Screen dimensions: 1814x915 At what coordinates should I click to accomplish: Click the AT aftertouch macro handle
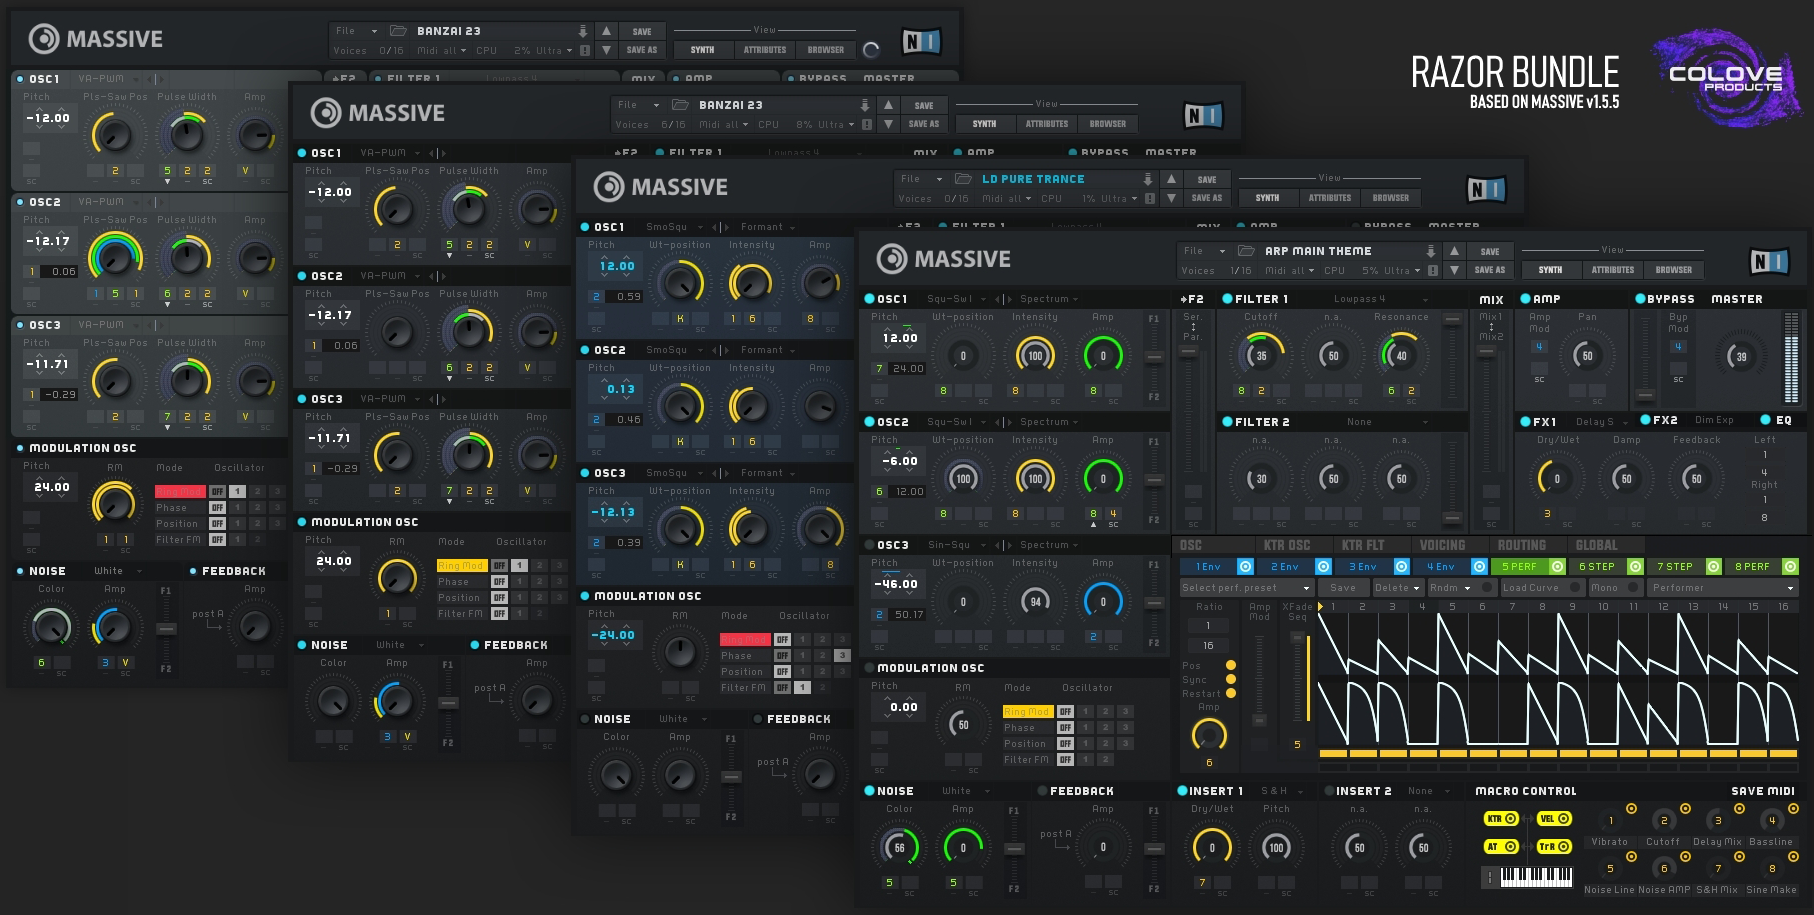(1501, 846)
